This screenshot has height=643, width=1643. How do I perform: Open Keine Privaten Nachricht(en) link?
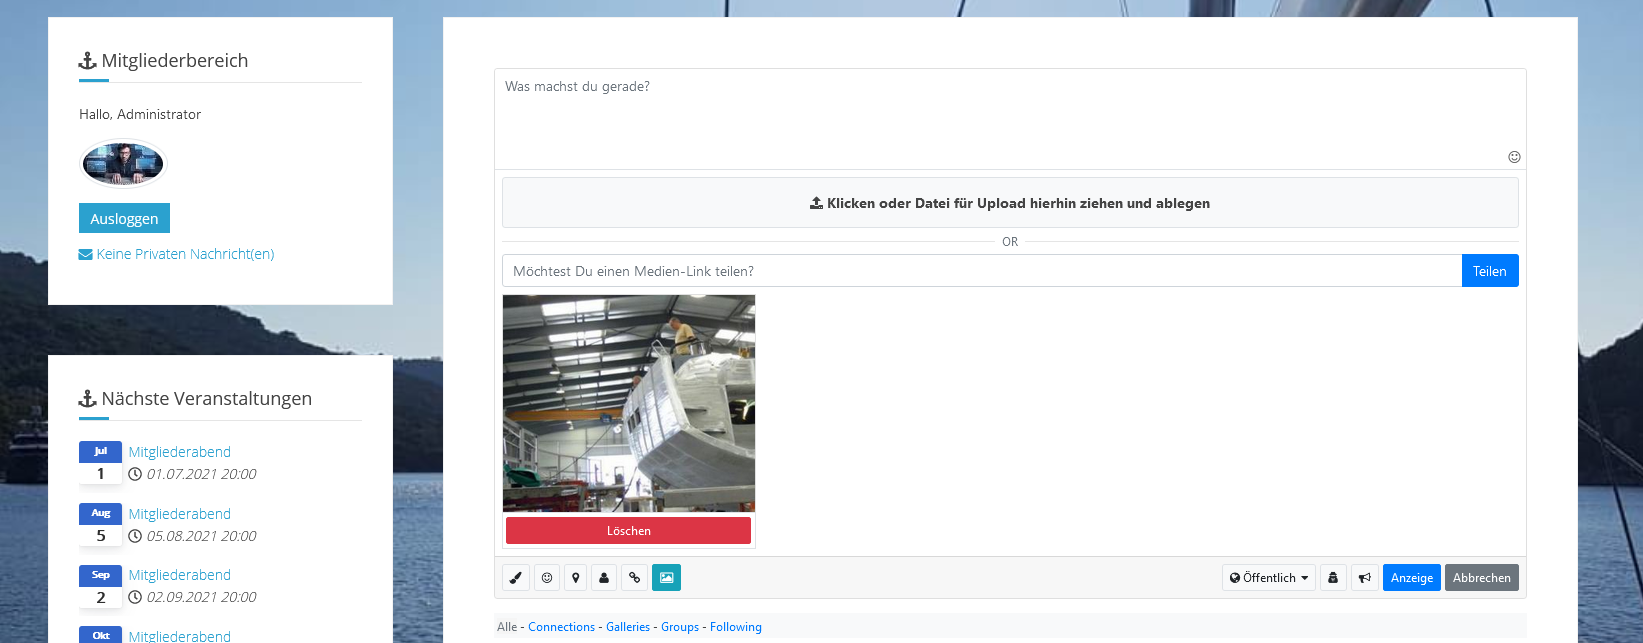tap(185, 254)
